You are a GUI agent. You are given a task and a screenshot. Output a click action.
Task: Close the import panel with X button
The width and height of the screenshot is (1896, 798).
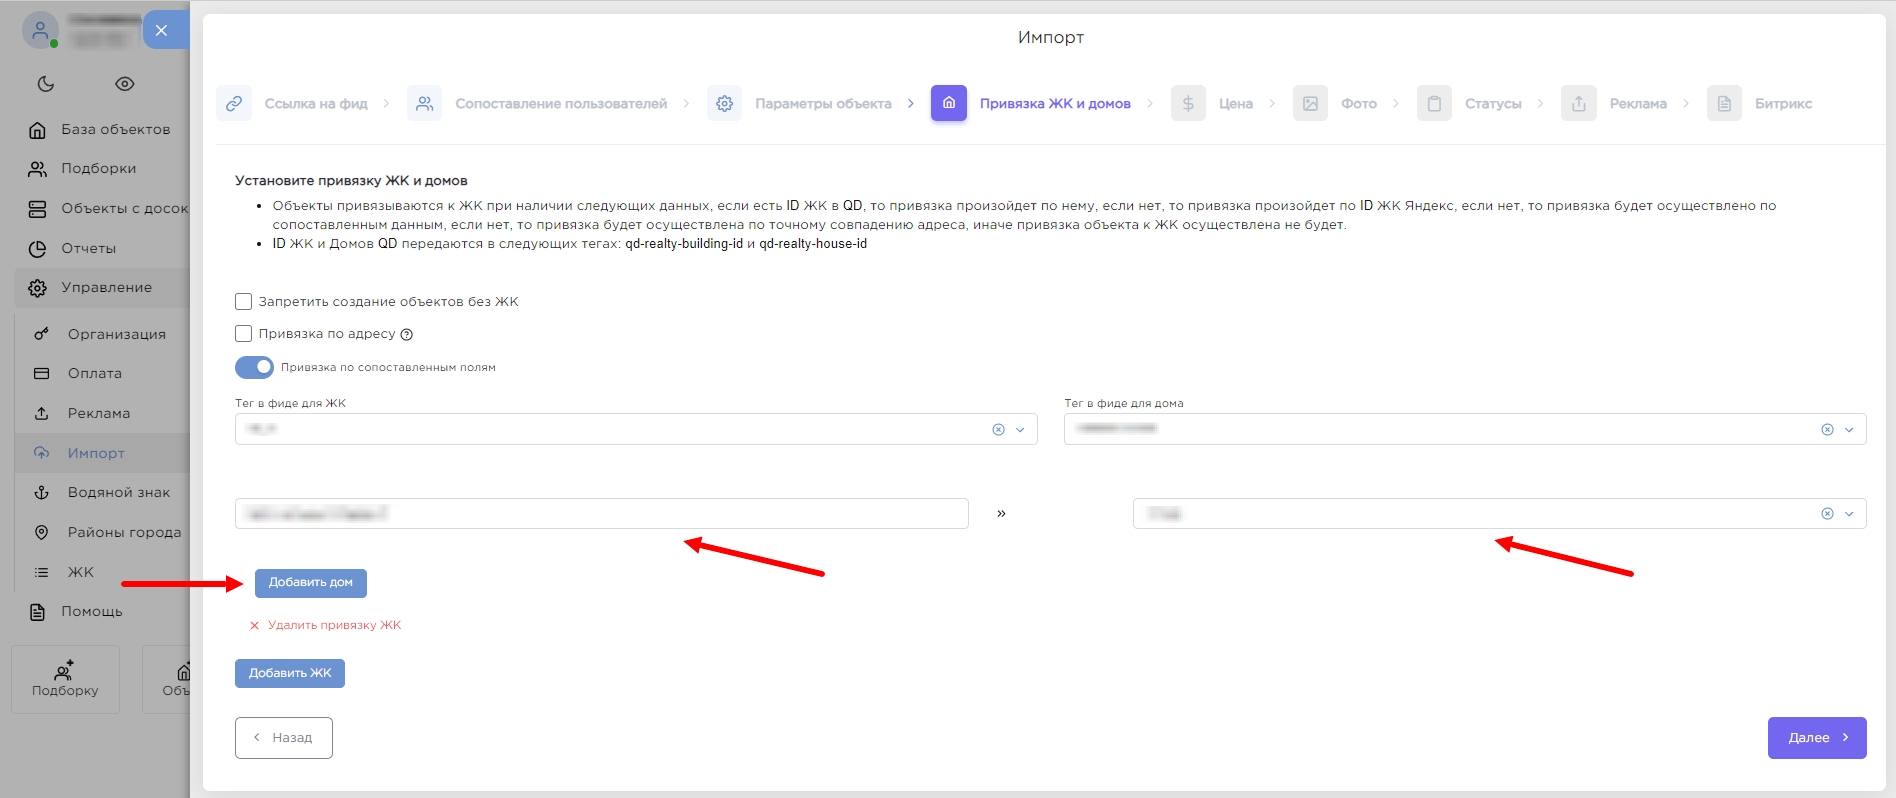coord(161,30)
